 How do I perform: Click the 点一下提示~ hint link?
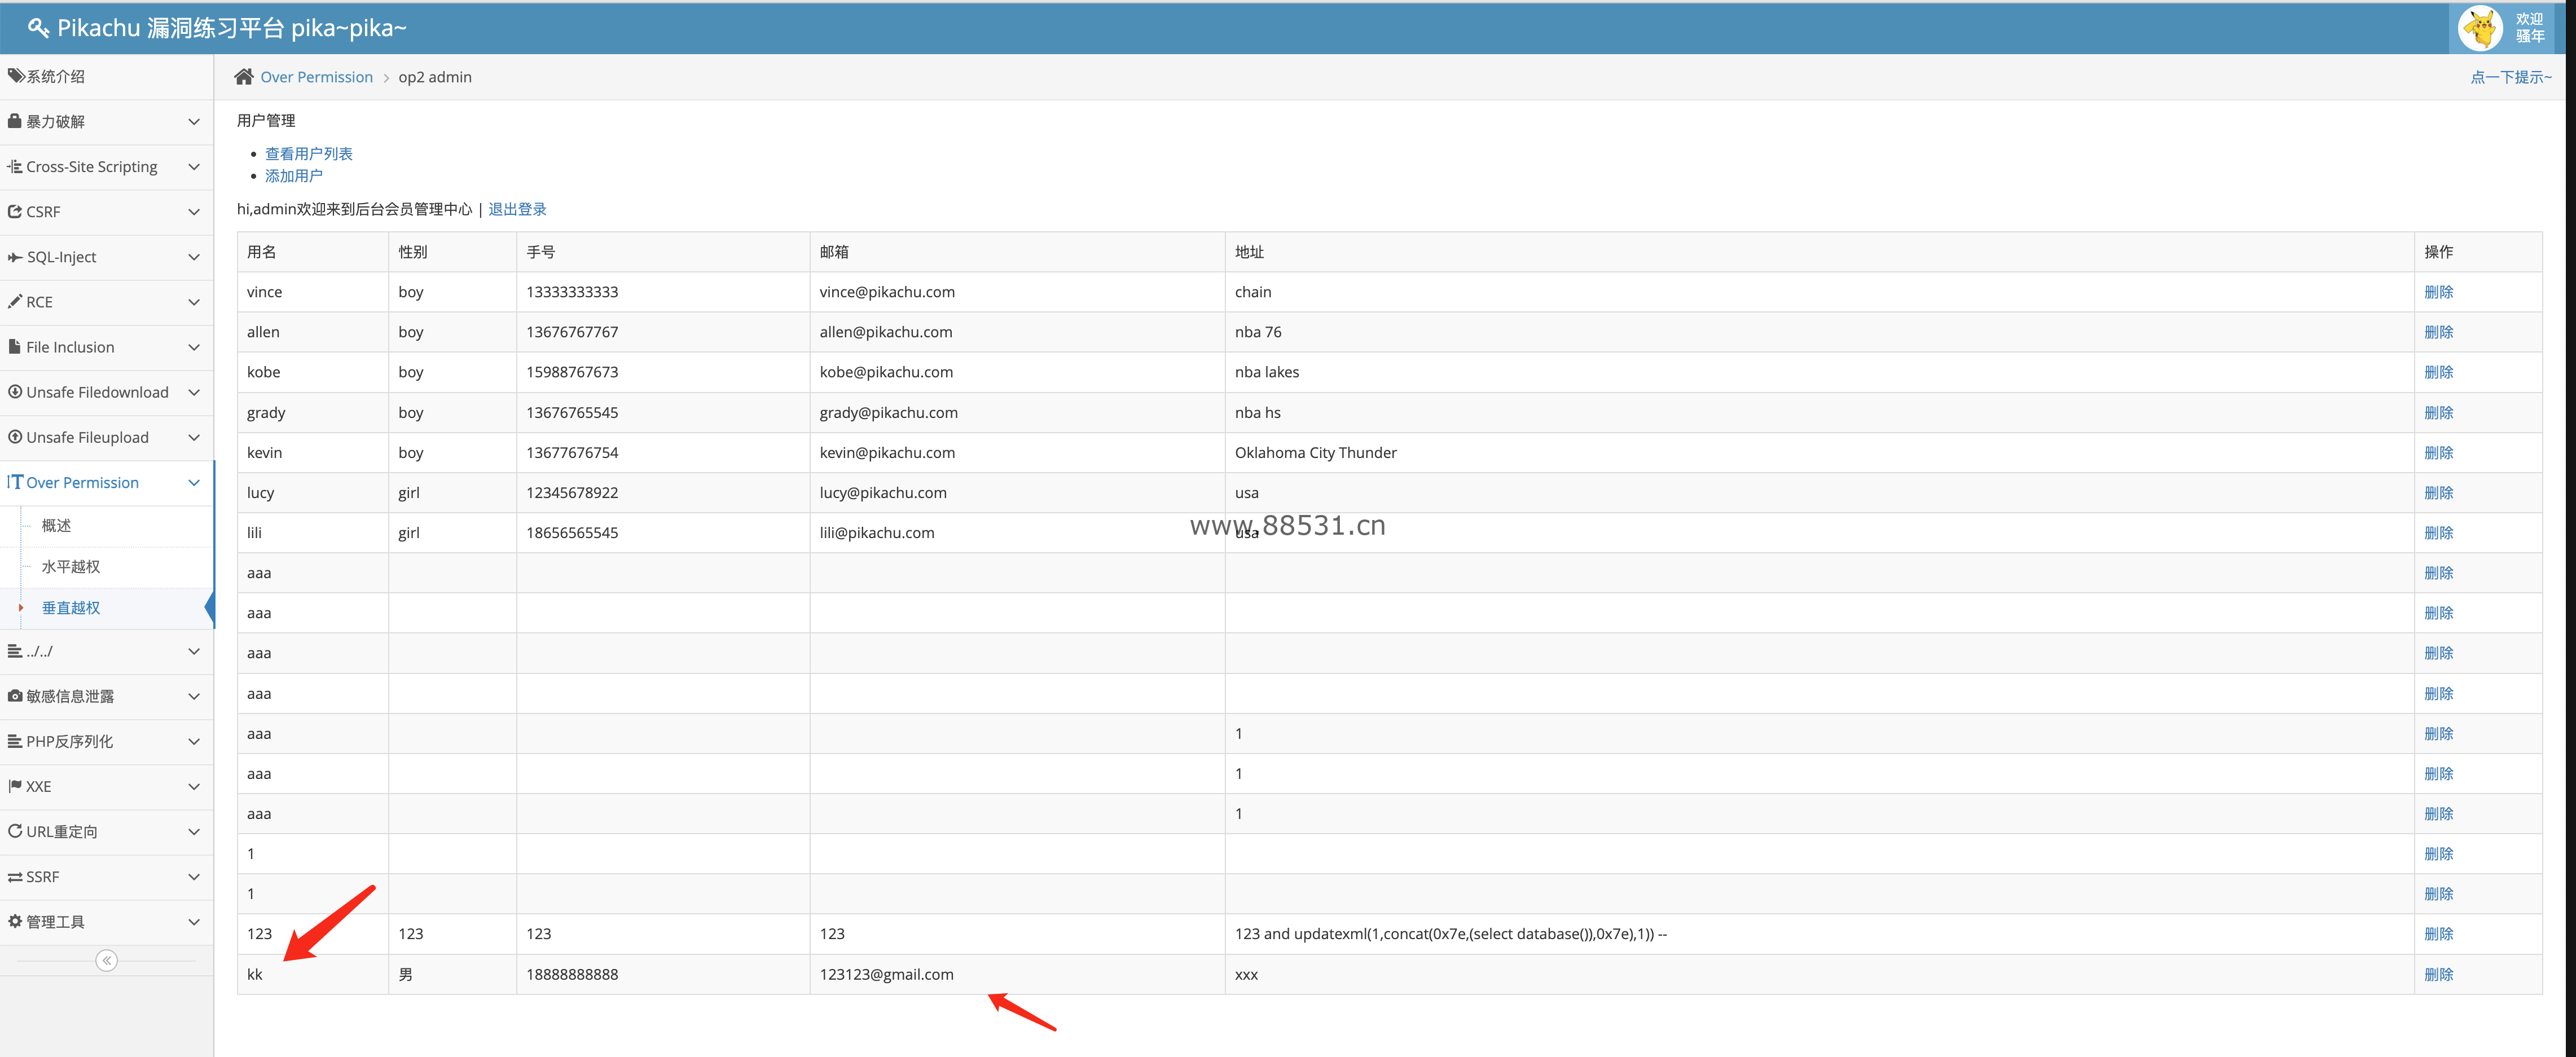tap(2510, 77)
